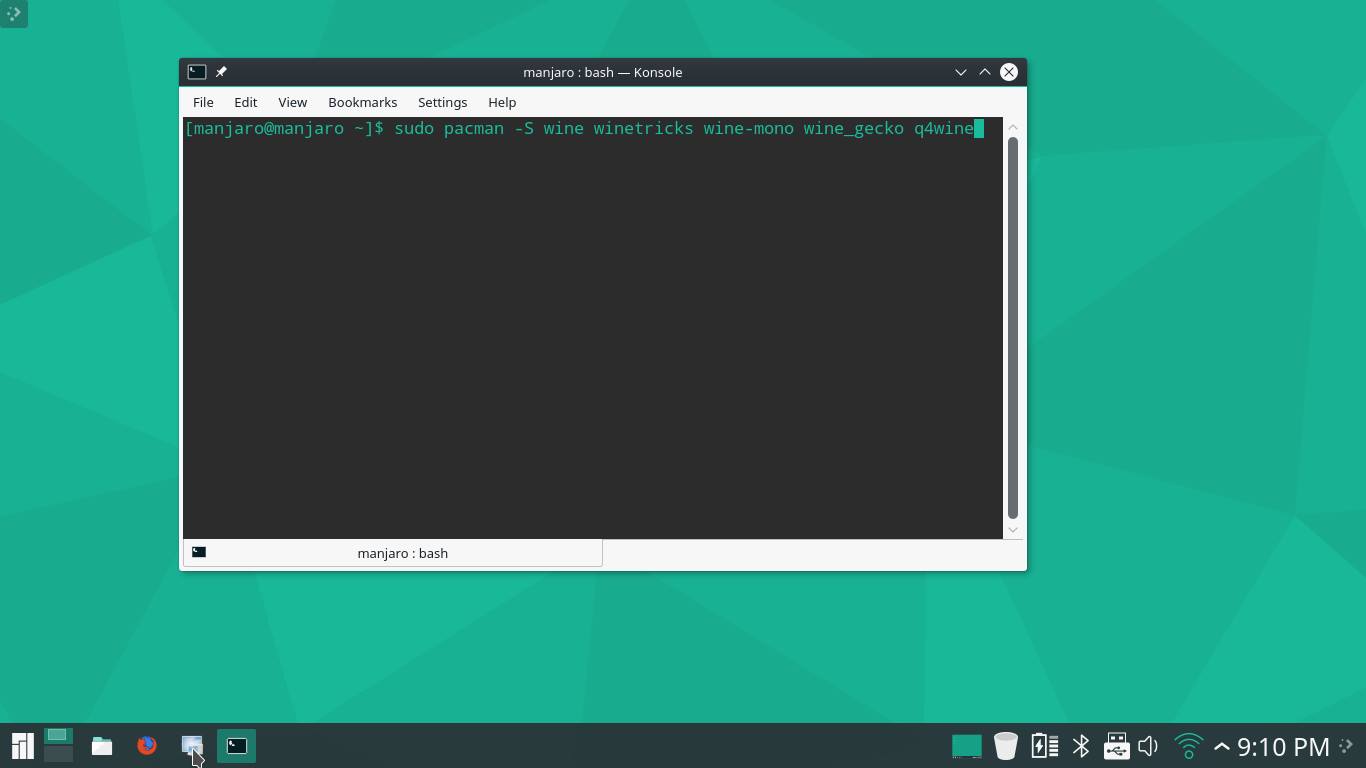Toggle the pin icon in Konsole title bar
The image size is (1366, 768).
click(221, 71)
